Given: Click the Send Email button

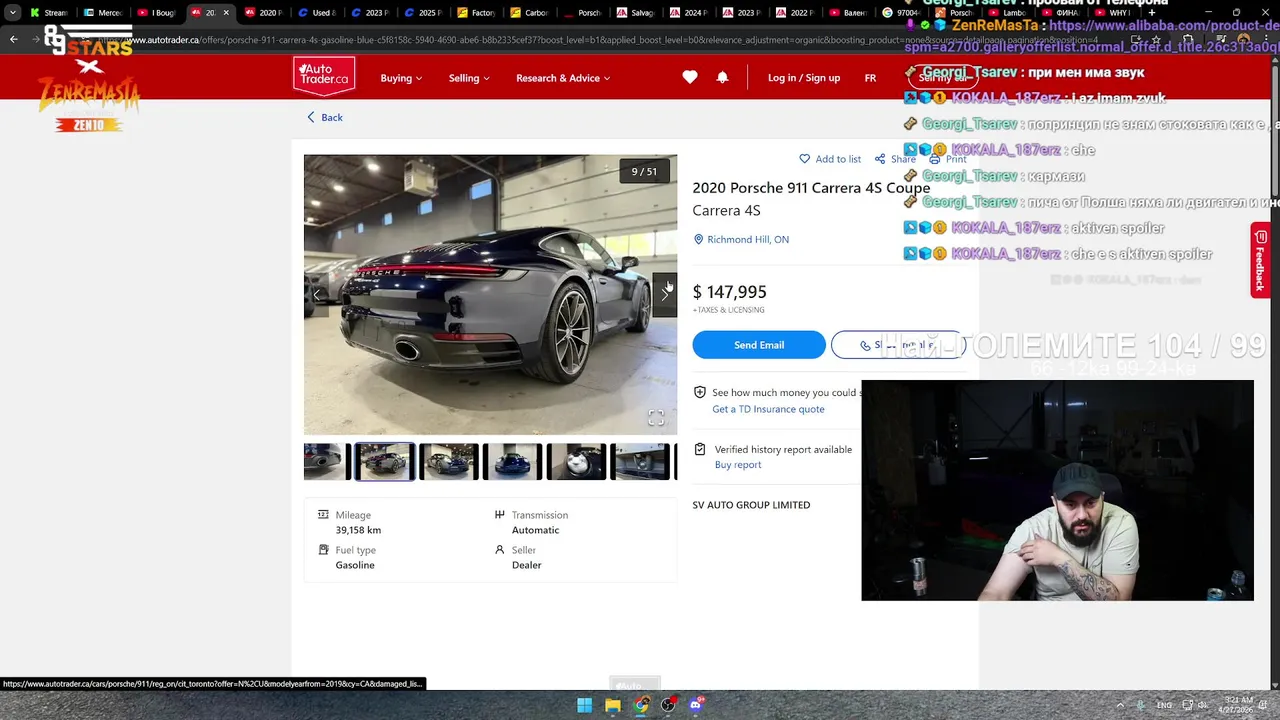Looking at the screenshot, I should 759,345.
